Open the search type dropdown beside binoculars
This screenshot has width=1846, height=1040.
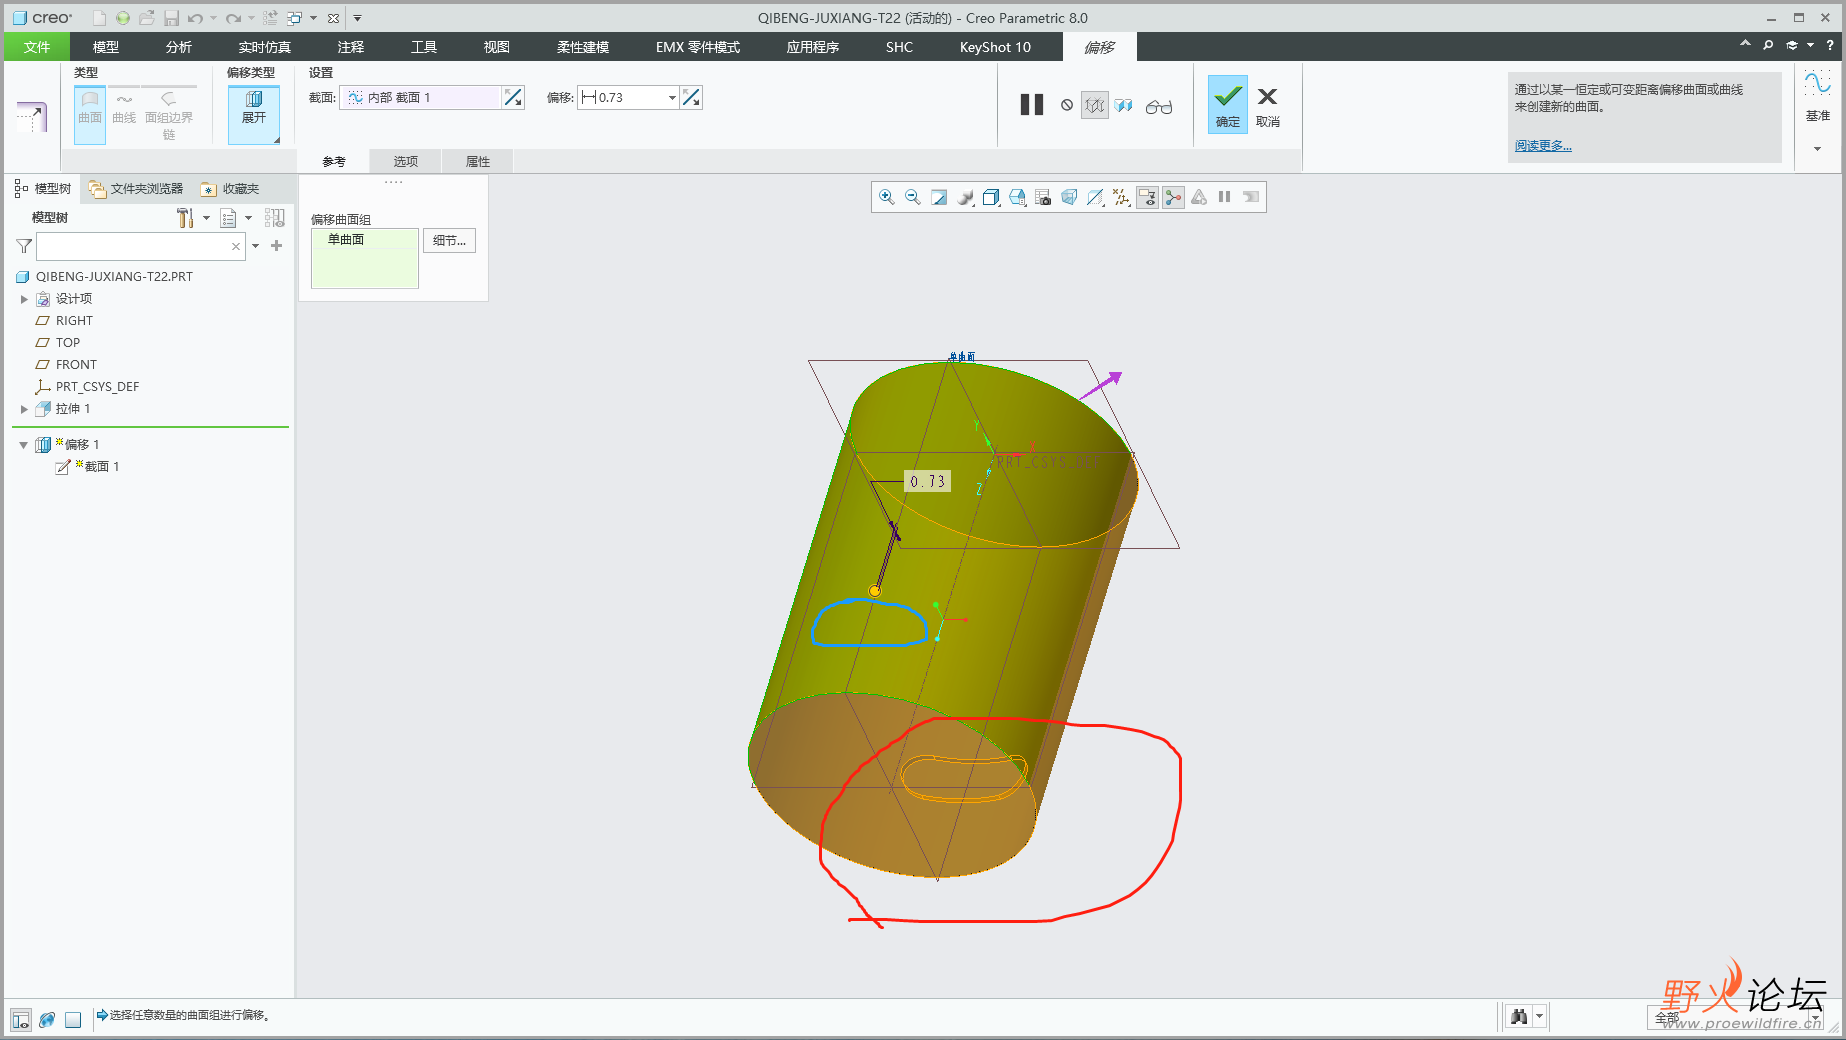(1540, 1017)
